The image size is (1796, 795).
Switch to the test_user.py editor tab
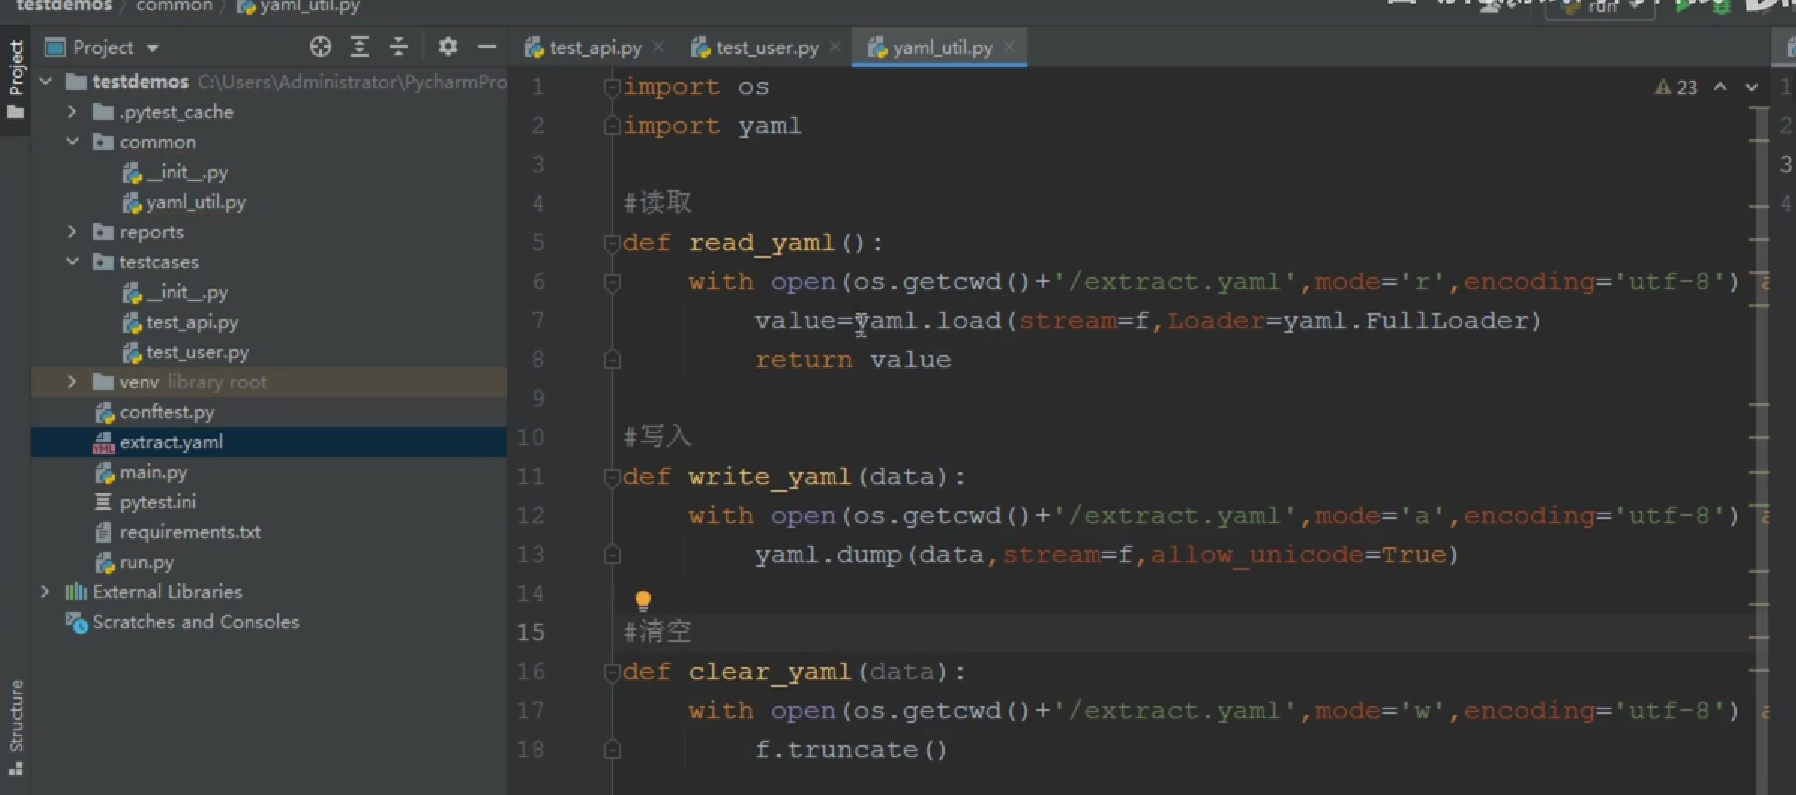756,47
